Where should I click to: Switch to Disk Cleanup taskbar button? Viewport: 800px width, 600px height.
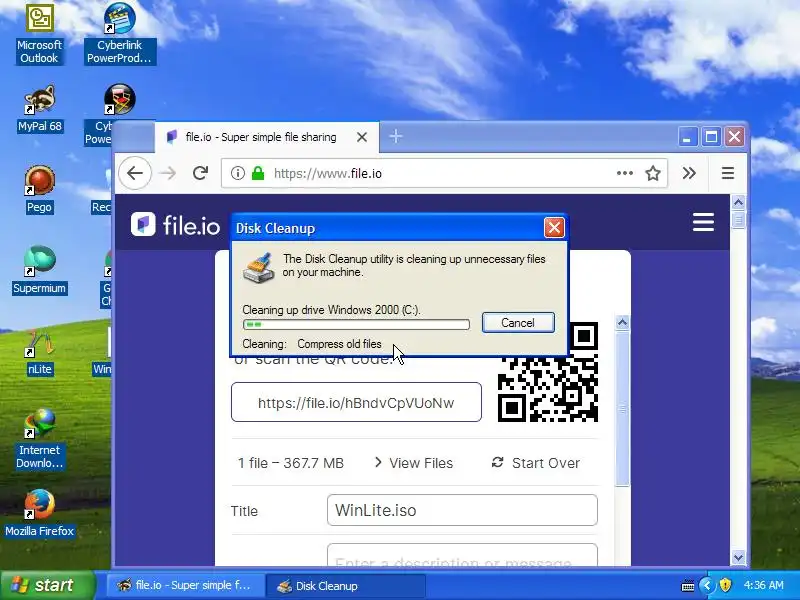tap(345, 585)
